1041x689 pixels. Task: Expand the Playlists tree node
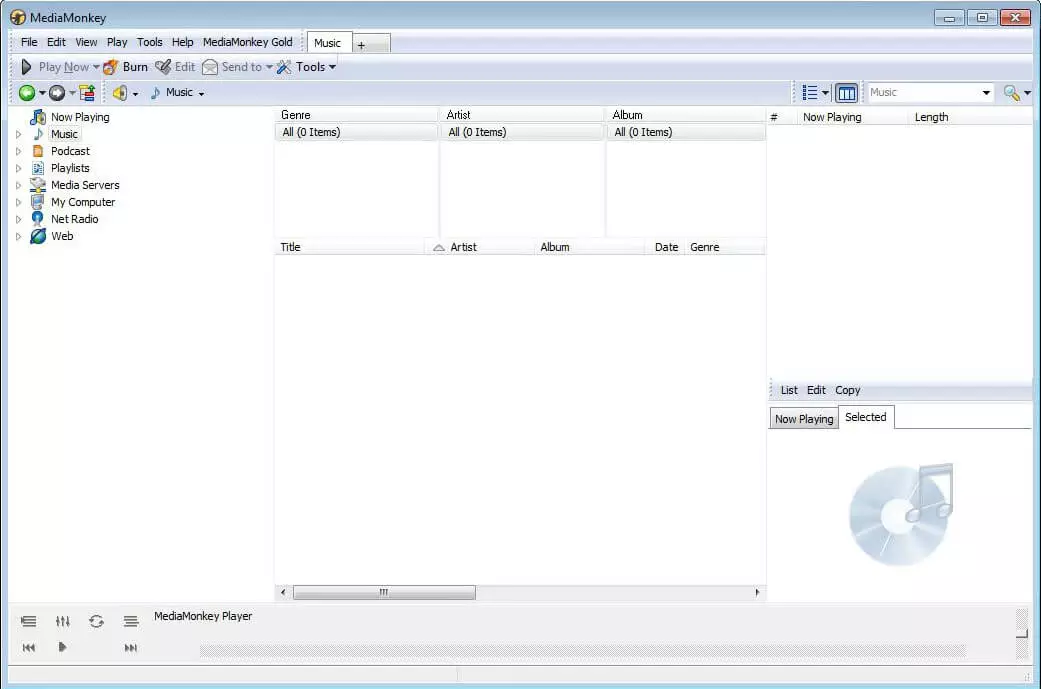18,169
